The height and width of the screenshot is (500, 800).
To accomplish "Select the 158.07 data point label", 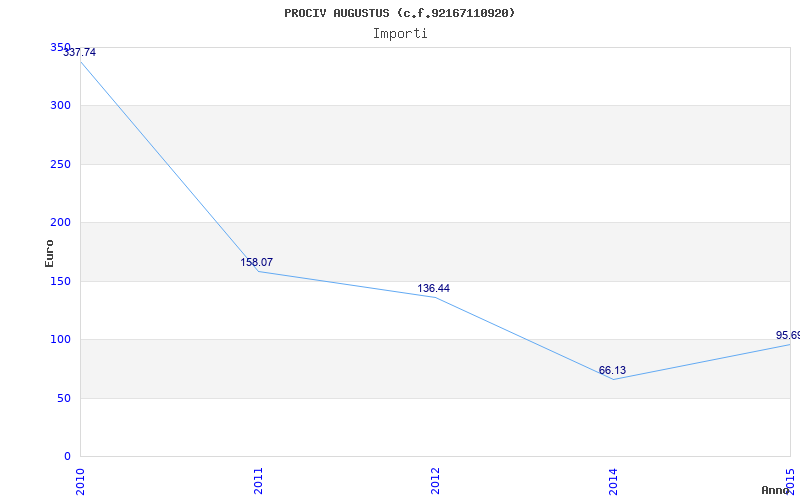I will tap(256, 263).
